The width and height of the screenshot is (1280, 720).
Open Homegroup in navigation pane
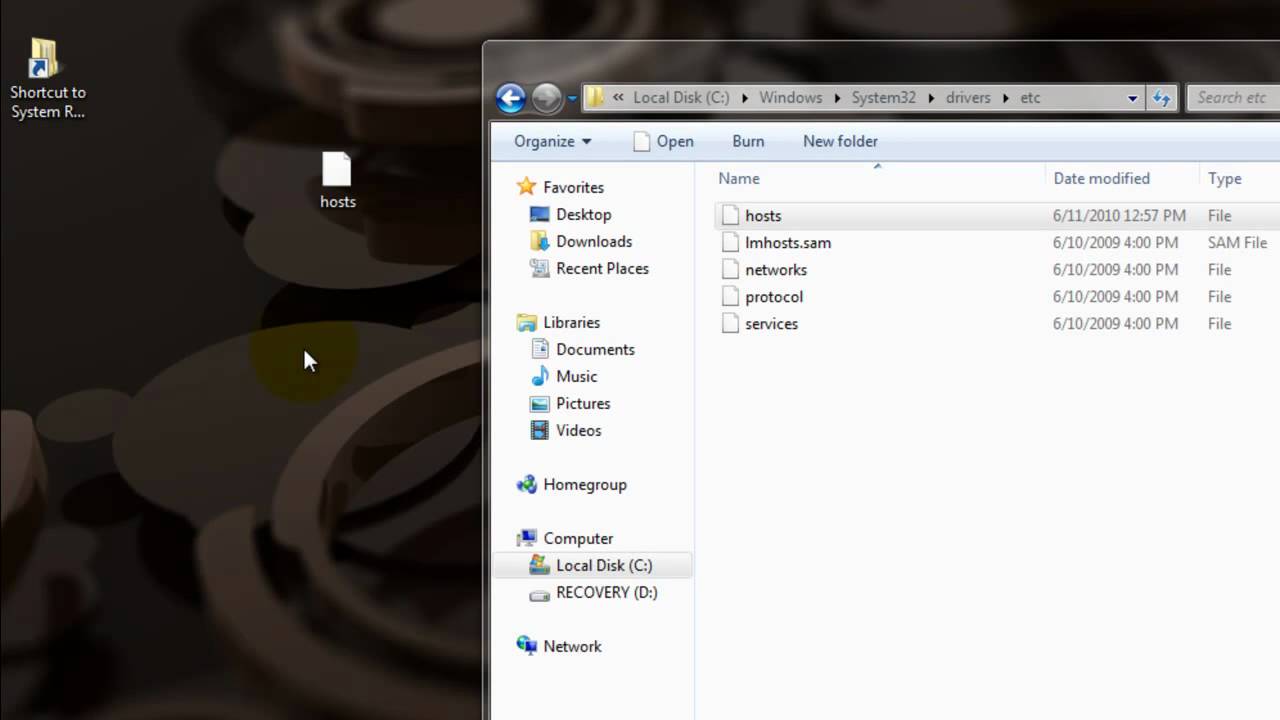585,484
